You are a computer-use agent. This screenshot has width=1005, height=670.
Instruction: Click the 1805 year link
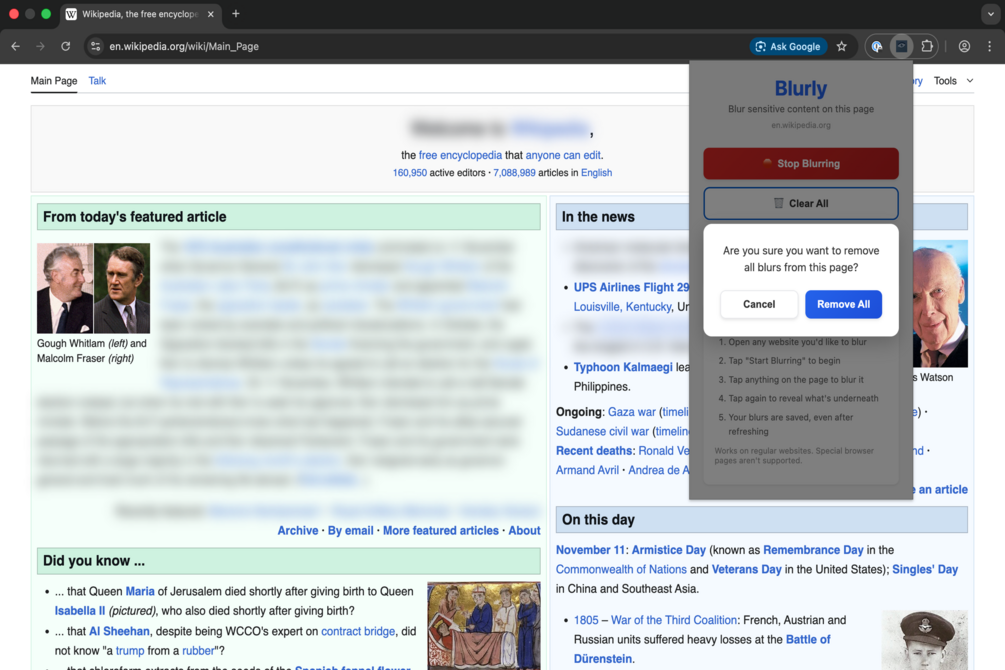tap(586, 620)
